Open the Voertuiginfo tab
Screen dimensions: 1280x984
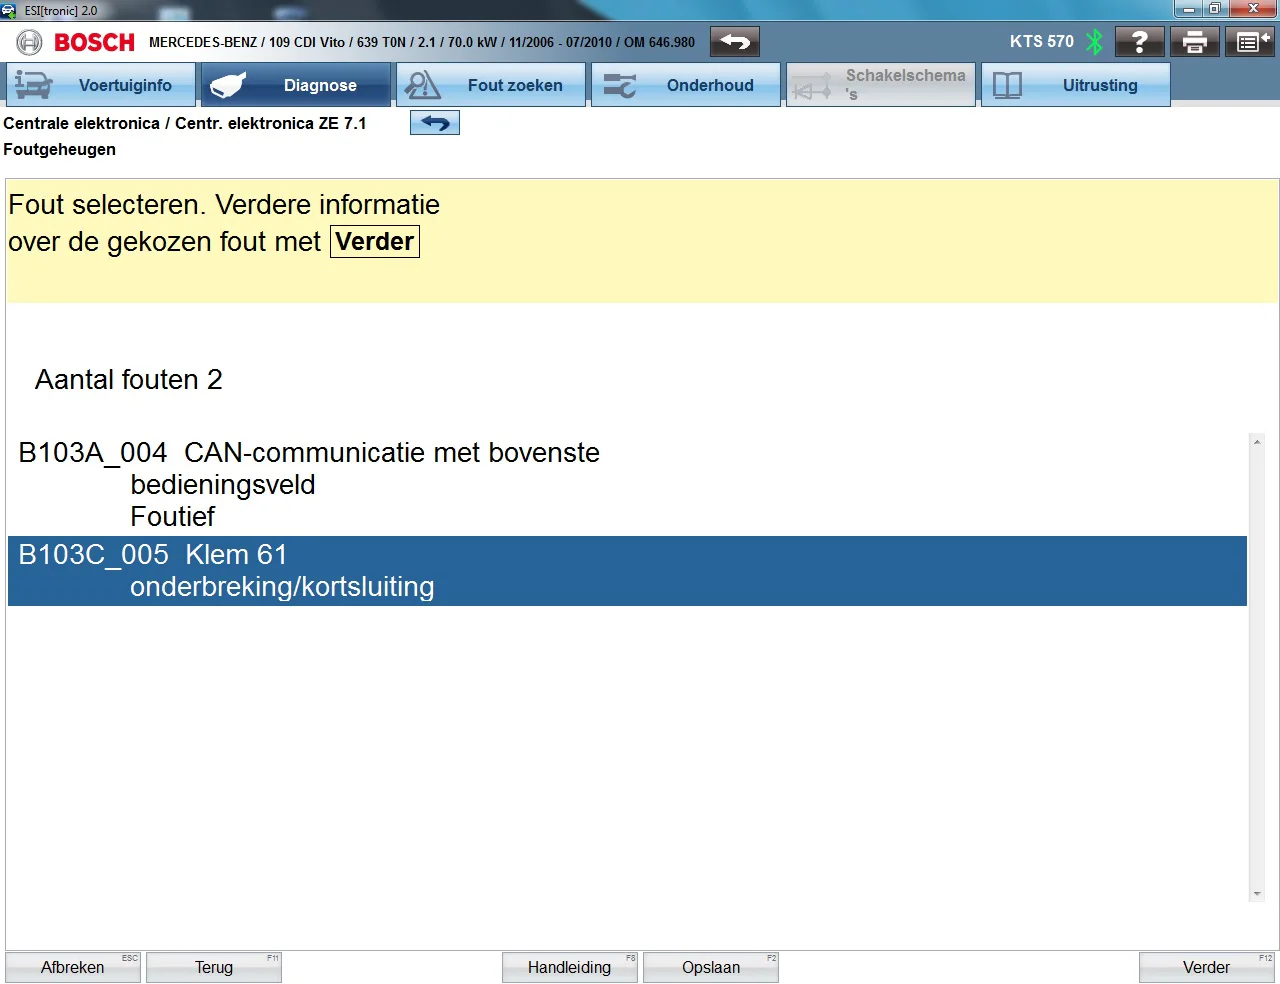tap(101, 85)
